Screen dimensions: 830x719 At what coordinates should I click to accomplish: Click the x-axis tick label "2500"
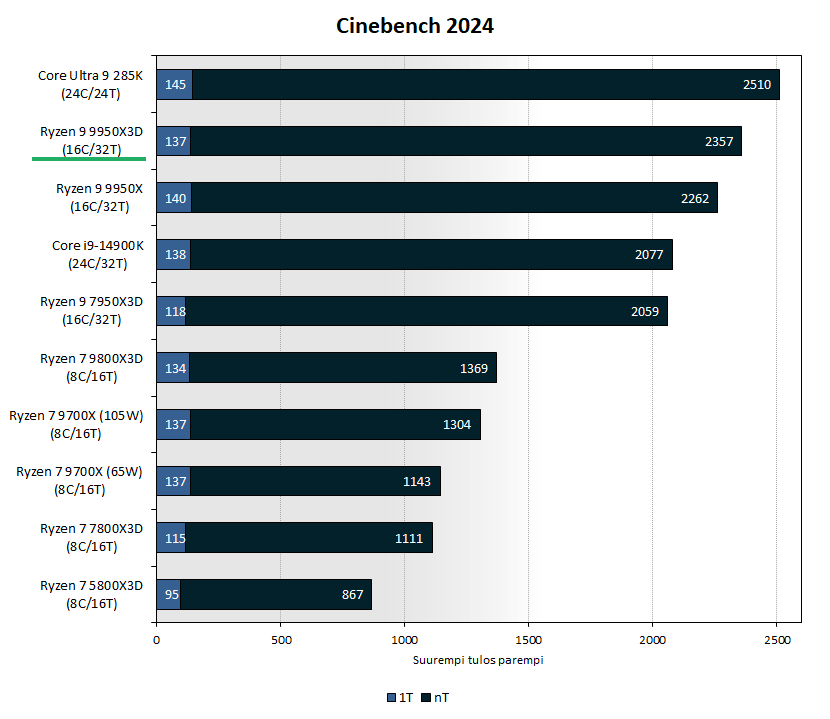[777, 640]
